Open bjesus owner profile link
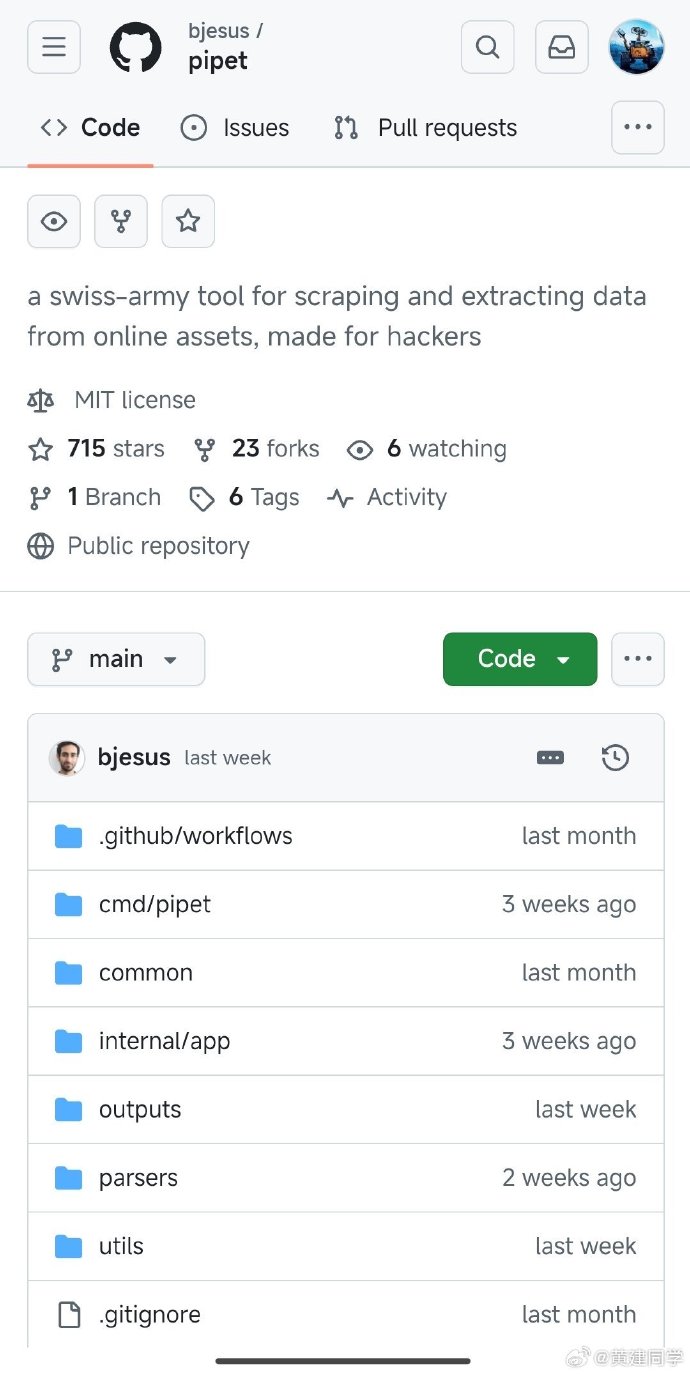Screen dimensions: 690x1374 (218, 30)
